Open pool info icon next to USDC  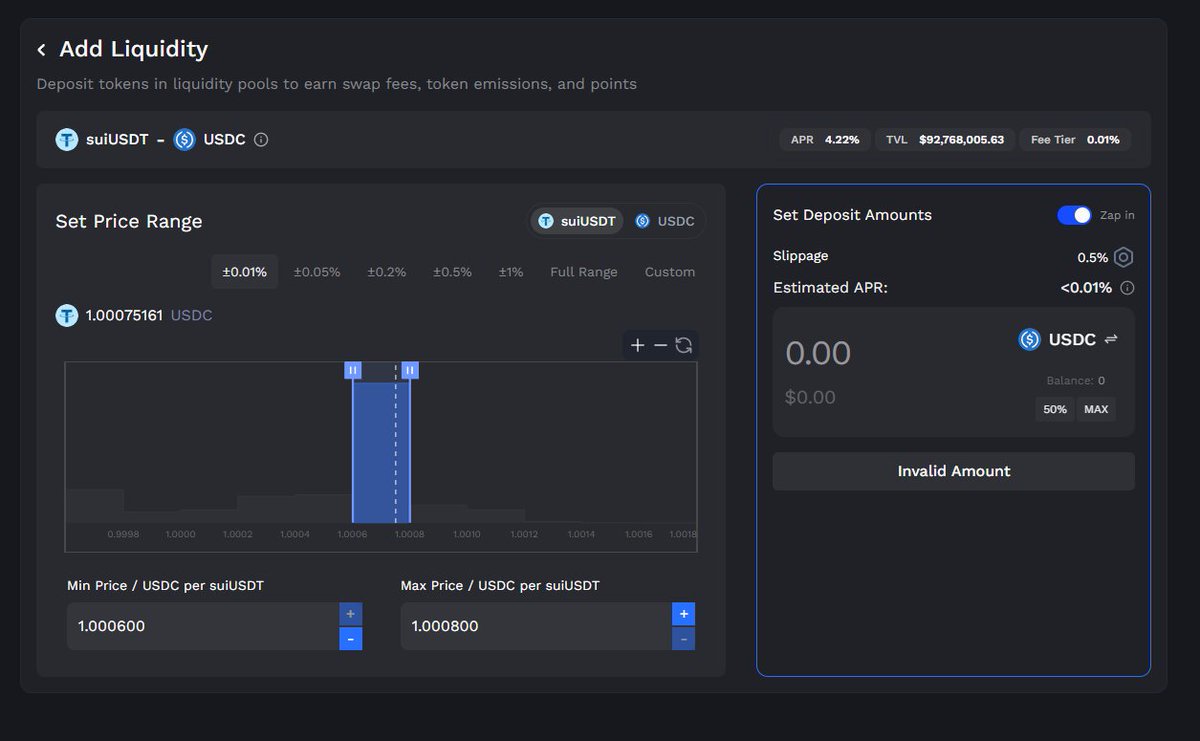tap(261, 140)
